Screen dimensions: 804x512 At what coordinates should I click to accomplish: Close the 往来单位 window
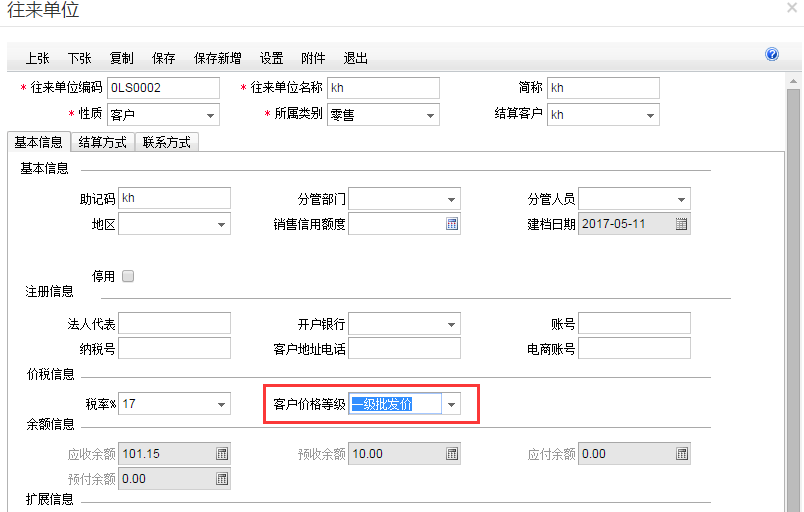click(791, 8)
